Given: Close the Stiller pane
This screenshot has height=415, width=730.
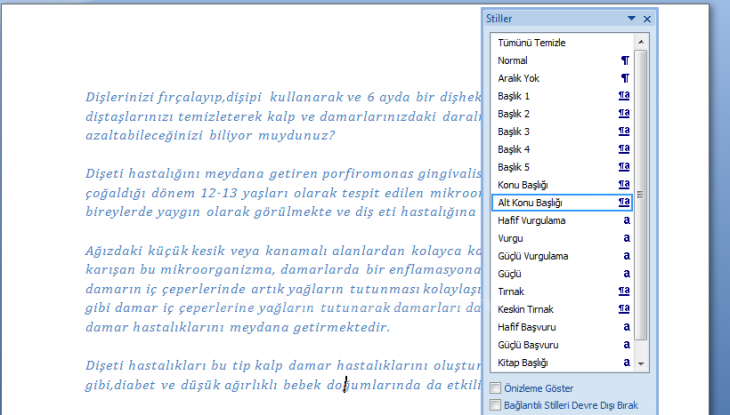Looking at the screenshot, I should (647, 19).
